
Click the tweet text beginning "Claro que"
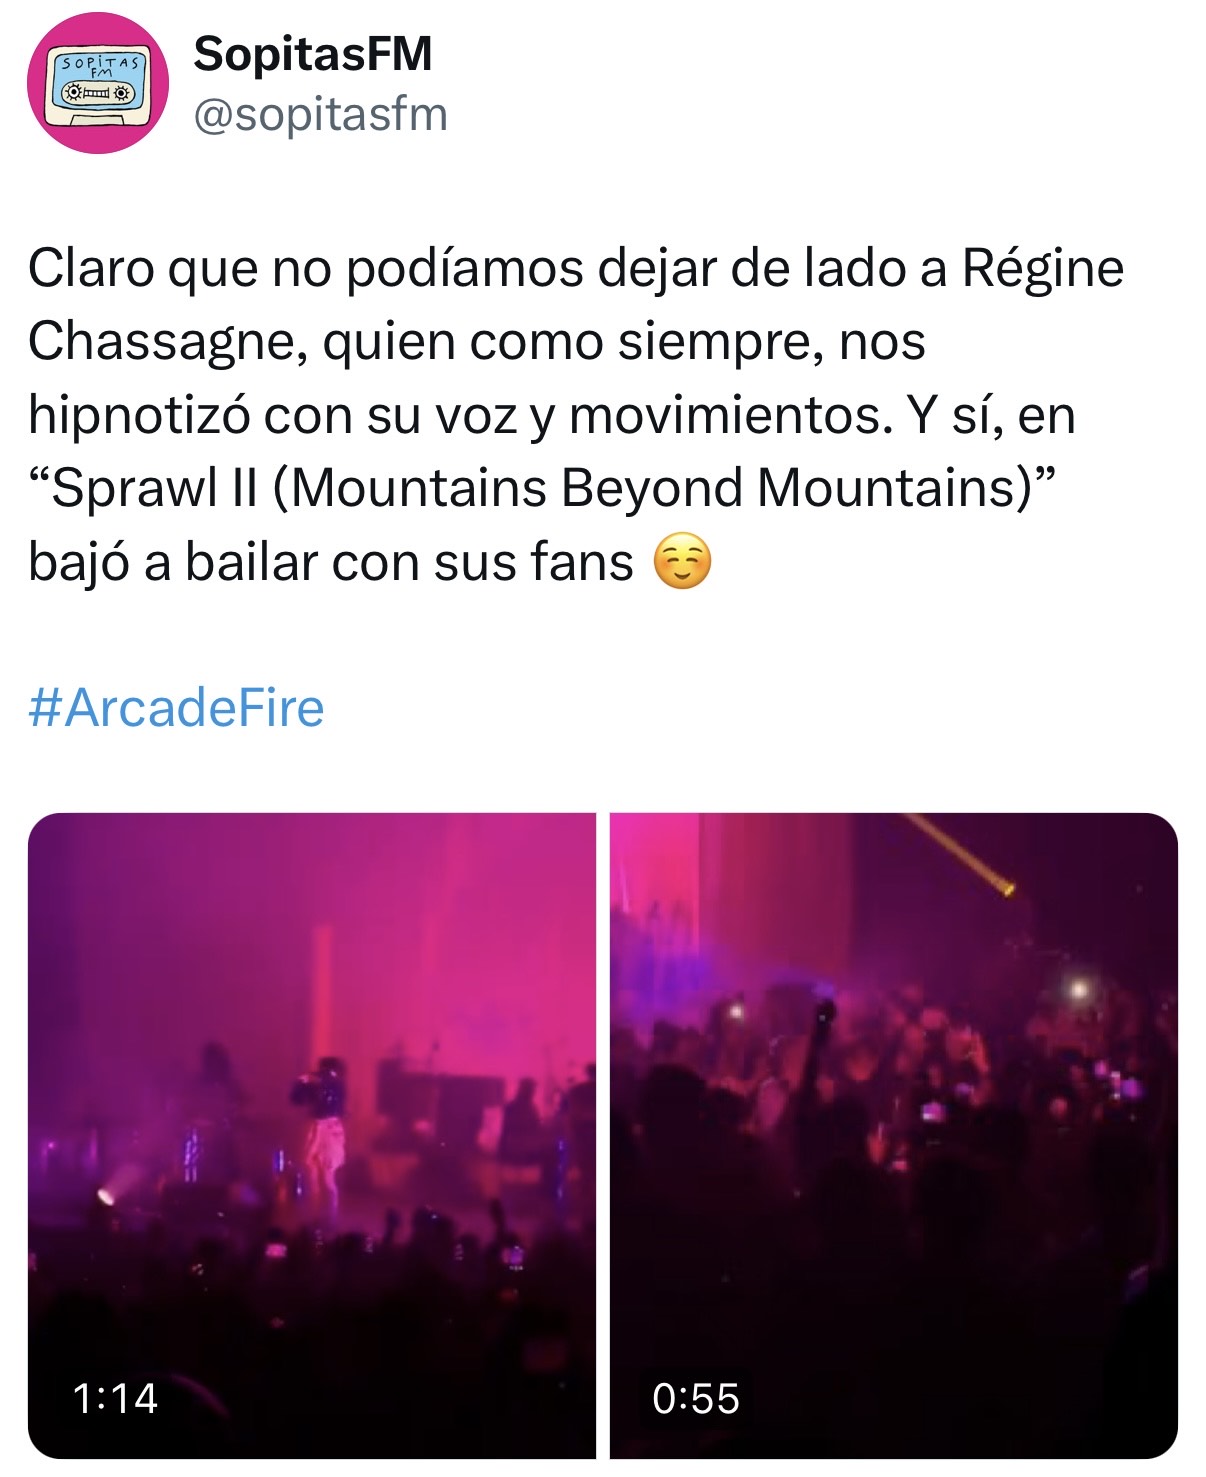coord(576,415)
